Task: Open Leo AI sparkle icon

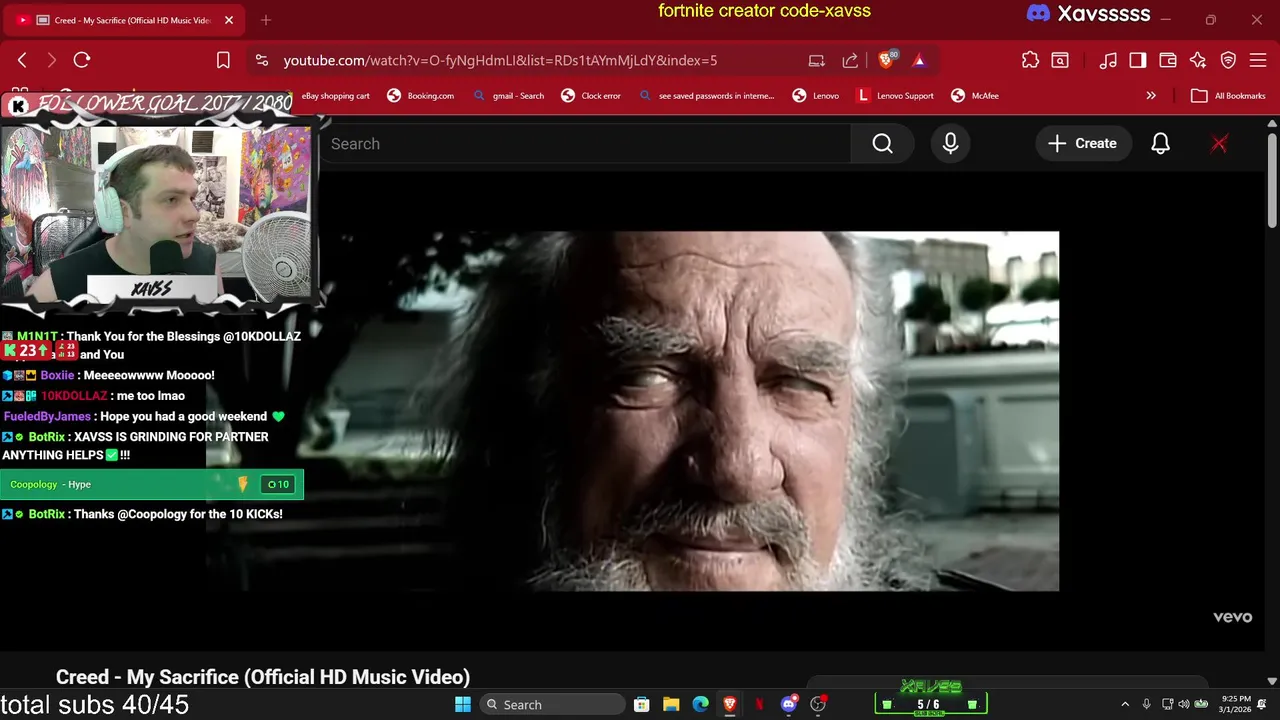Action: click(1198, 60)
